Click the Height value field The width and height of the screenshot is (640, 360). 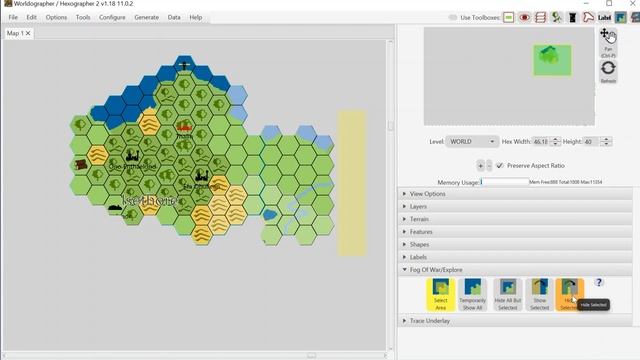(592, 142)
